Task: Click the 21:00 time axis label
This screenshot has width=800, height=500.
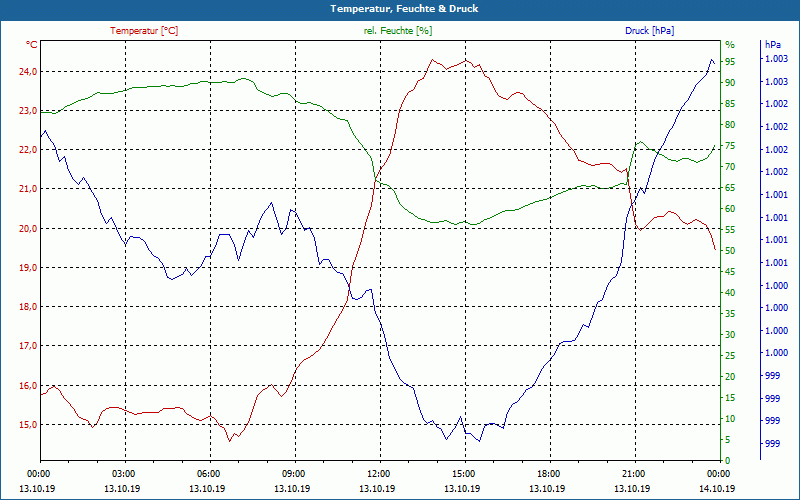Action: (634, 474)
